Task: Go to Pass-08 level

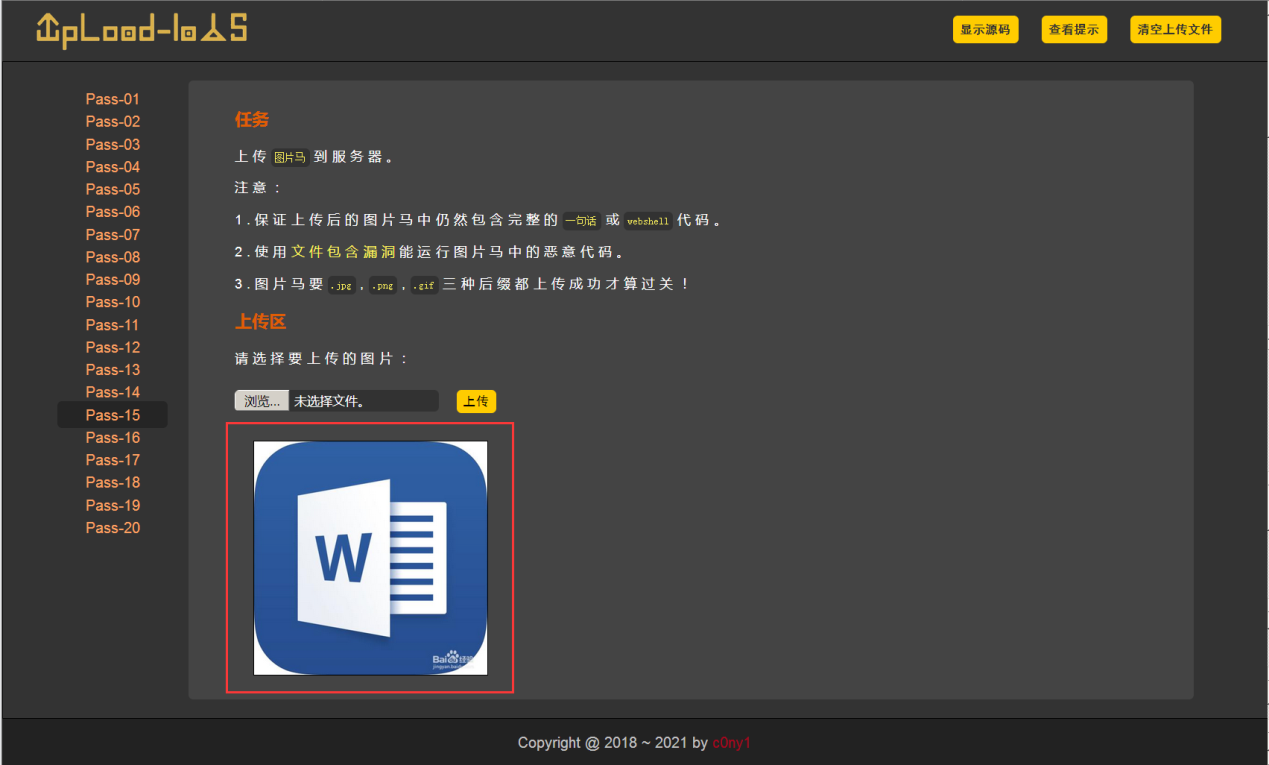Action: coord(113,257)
